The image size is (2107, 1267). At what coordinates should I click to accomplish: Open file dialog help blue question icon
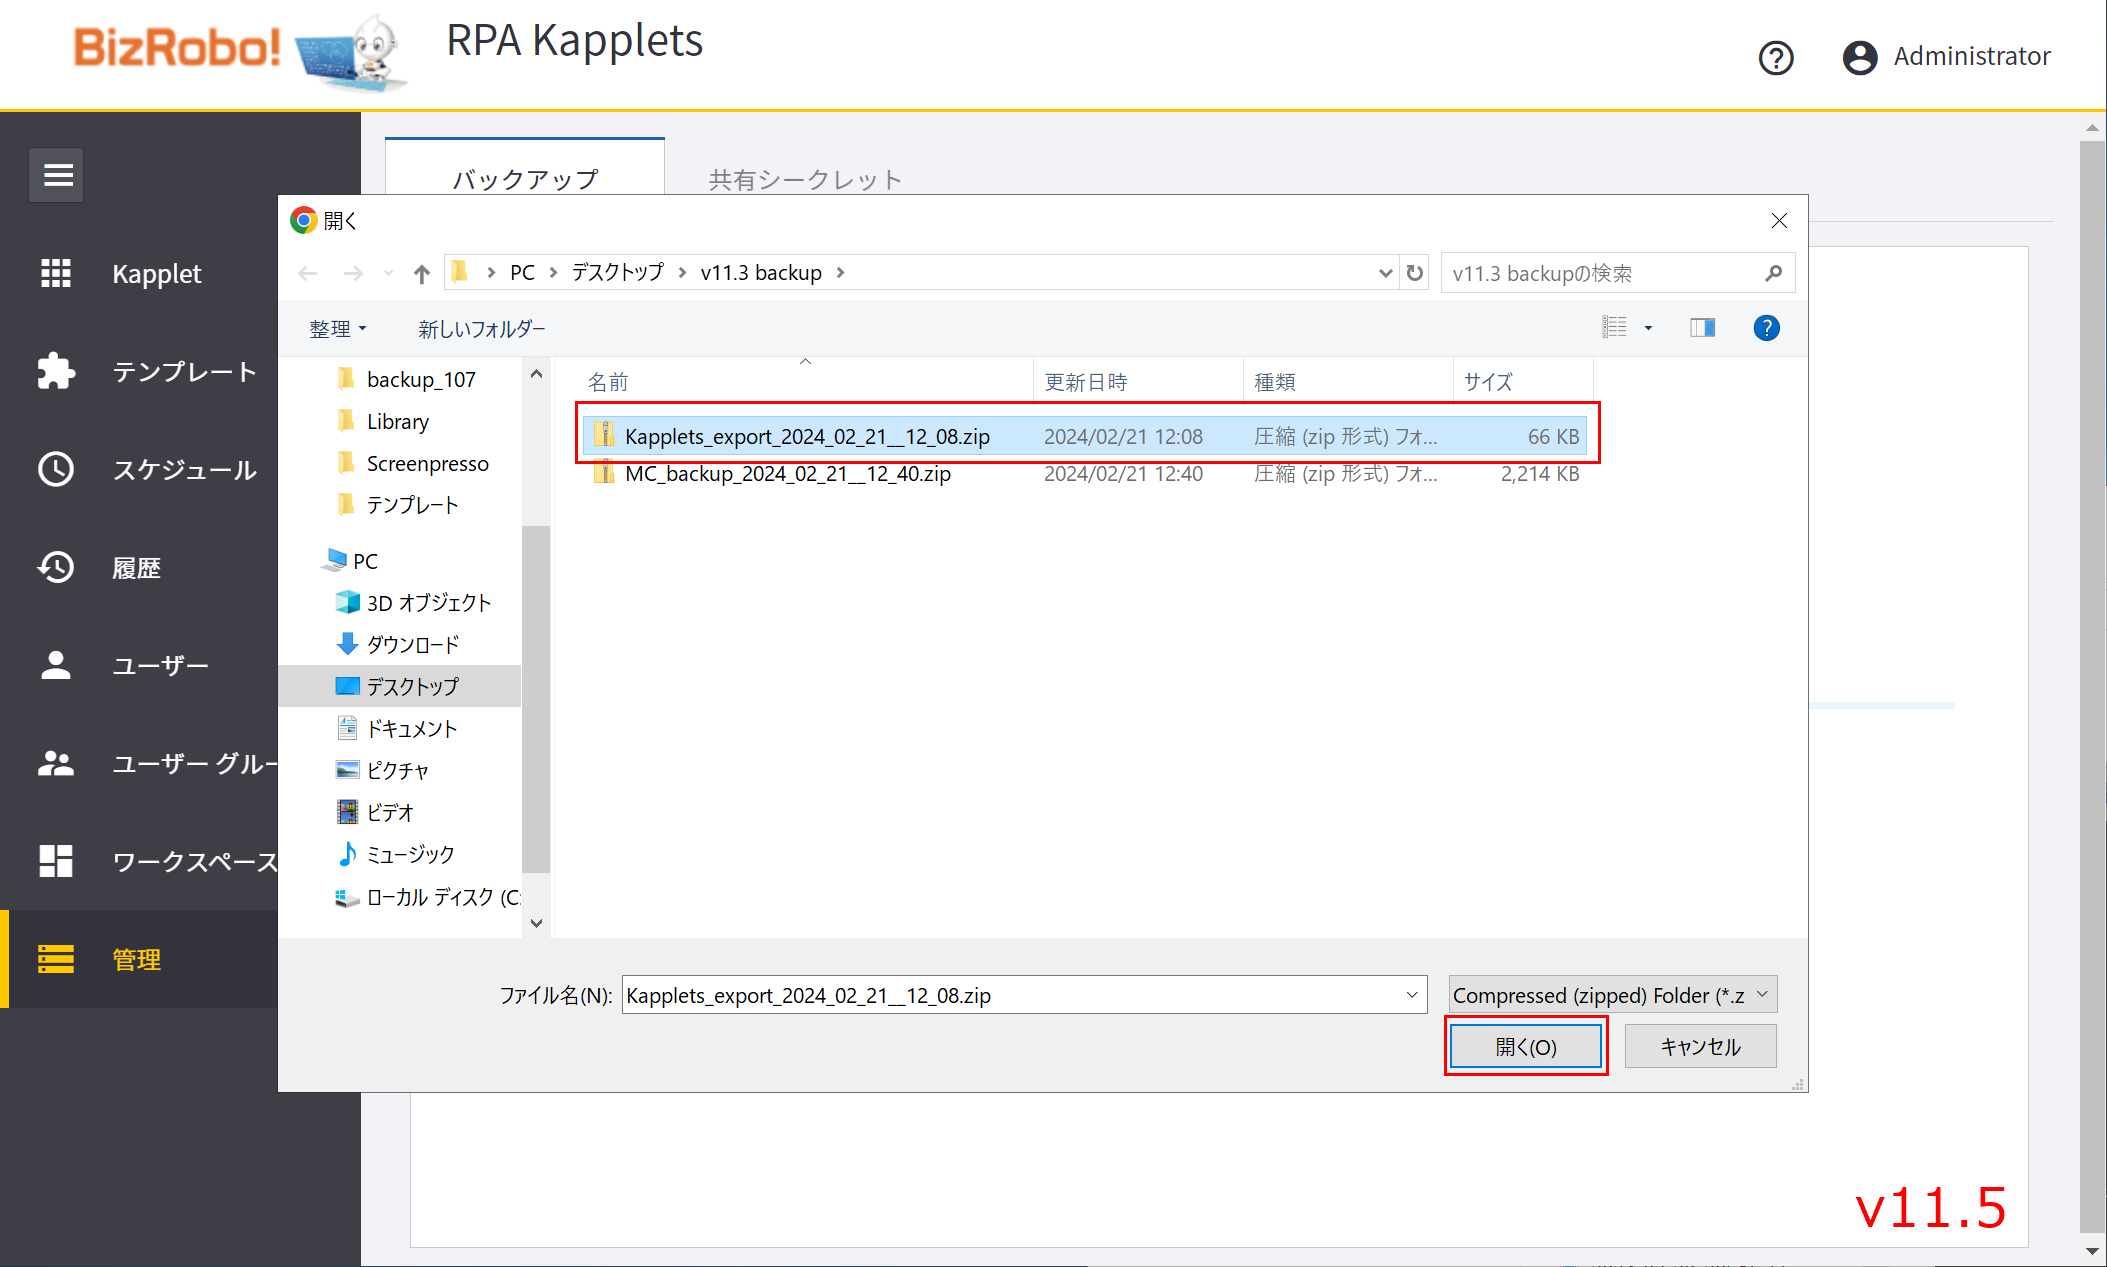pos(1766,327)
